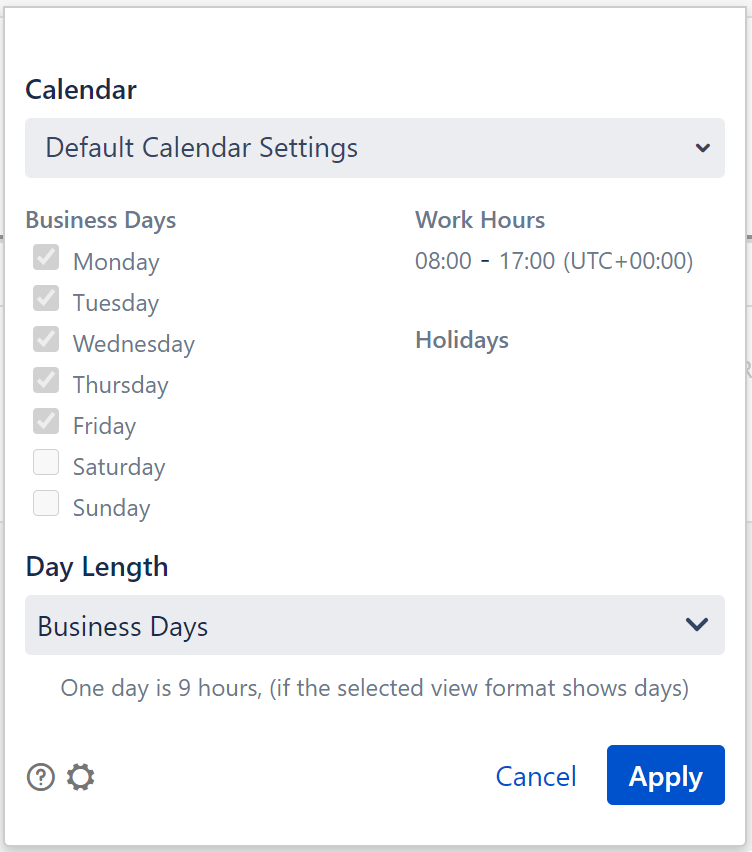Image resolution: width=752 pixels, height=852 pixels.
Task: Click the help question mark icon
Action: click(x=40, y=777)
